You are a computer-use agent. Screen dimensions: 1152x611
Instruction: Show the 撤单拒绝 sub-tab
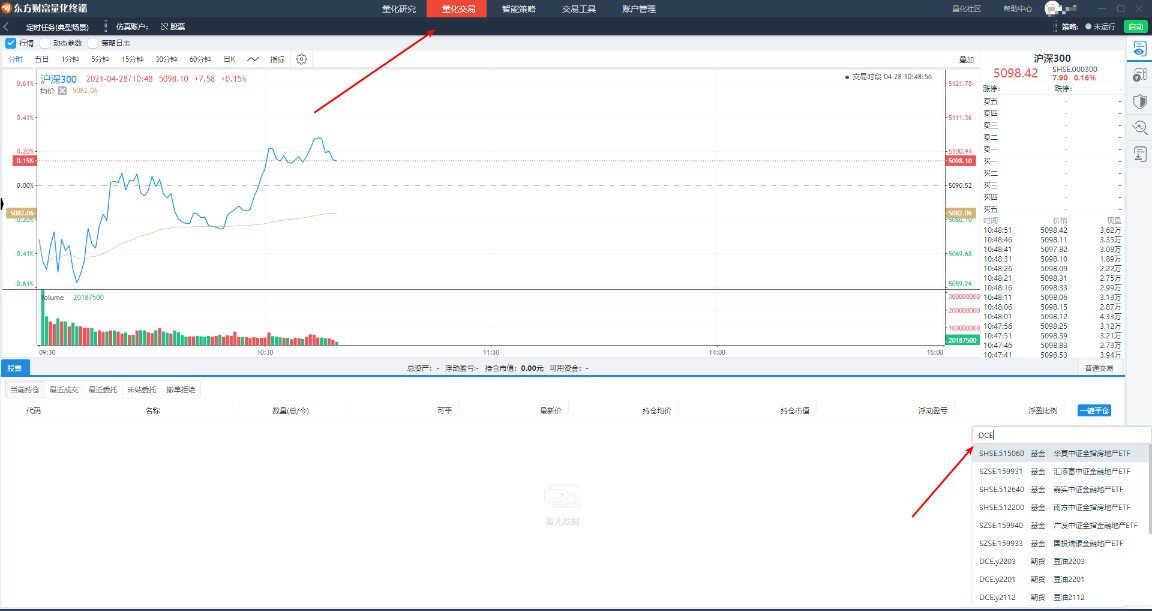coord(181,389)
